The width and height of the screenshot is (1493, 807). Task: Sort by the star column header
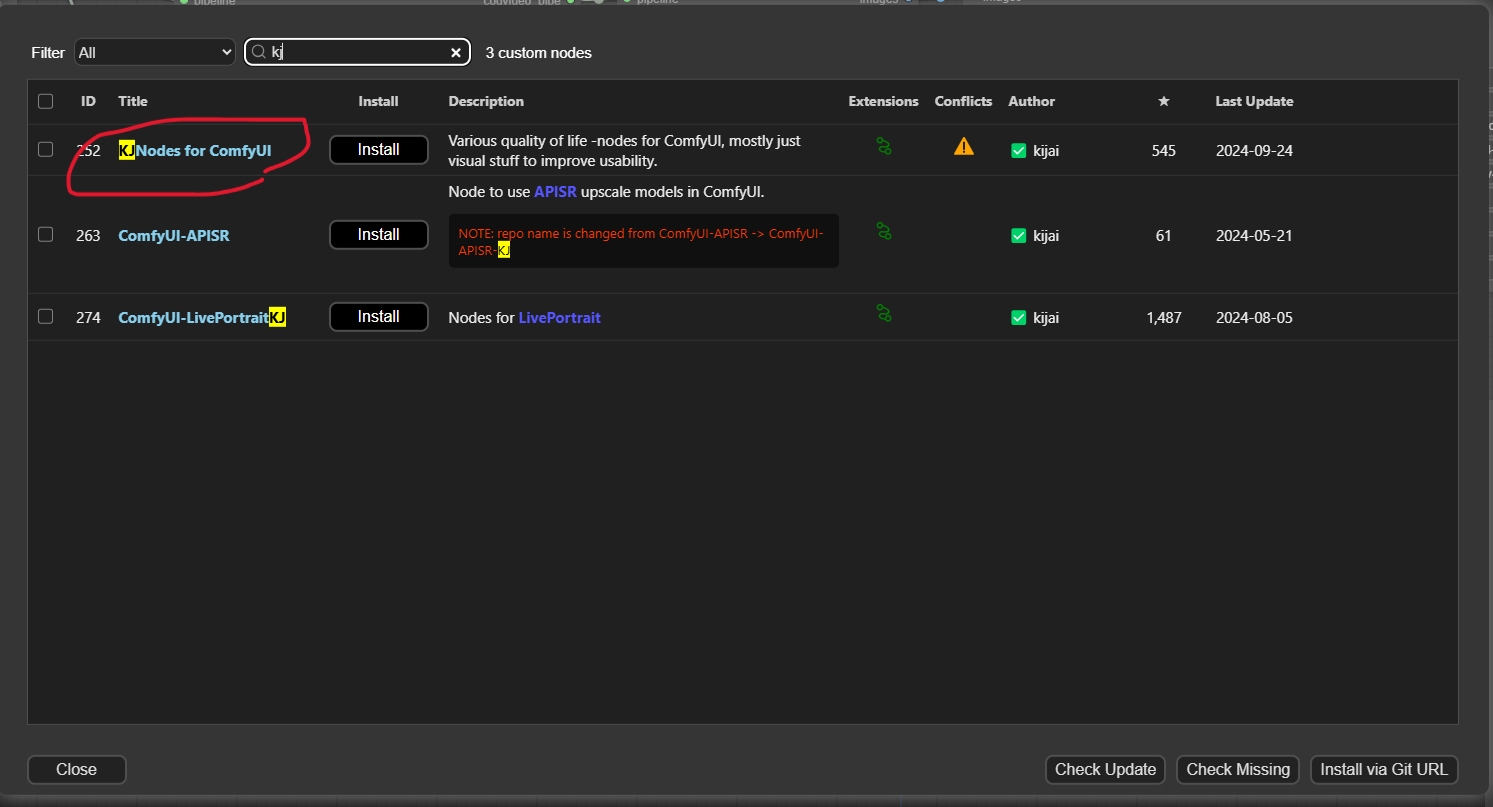1163,101
